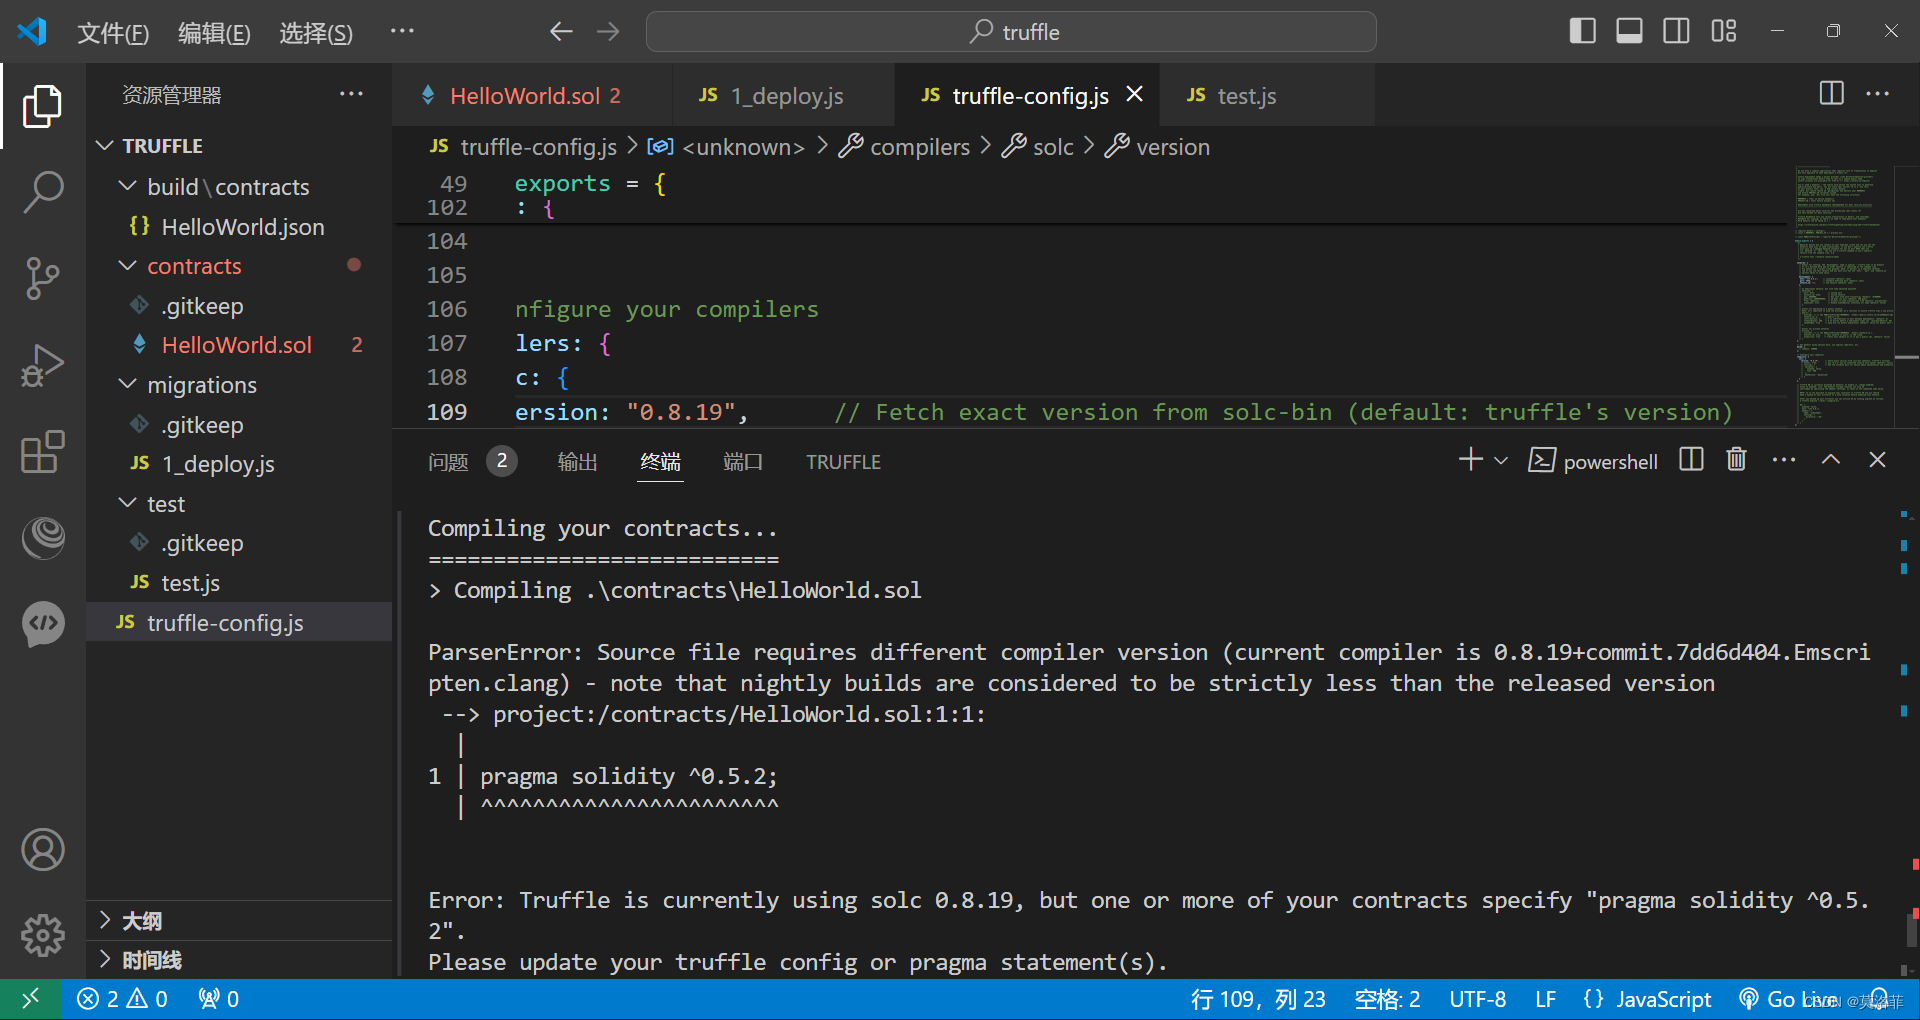Image resolution: width=1920 pixels, height=1020 pixels.
Task: Collapse the contracts folder
Action: click(239, 266)
